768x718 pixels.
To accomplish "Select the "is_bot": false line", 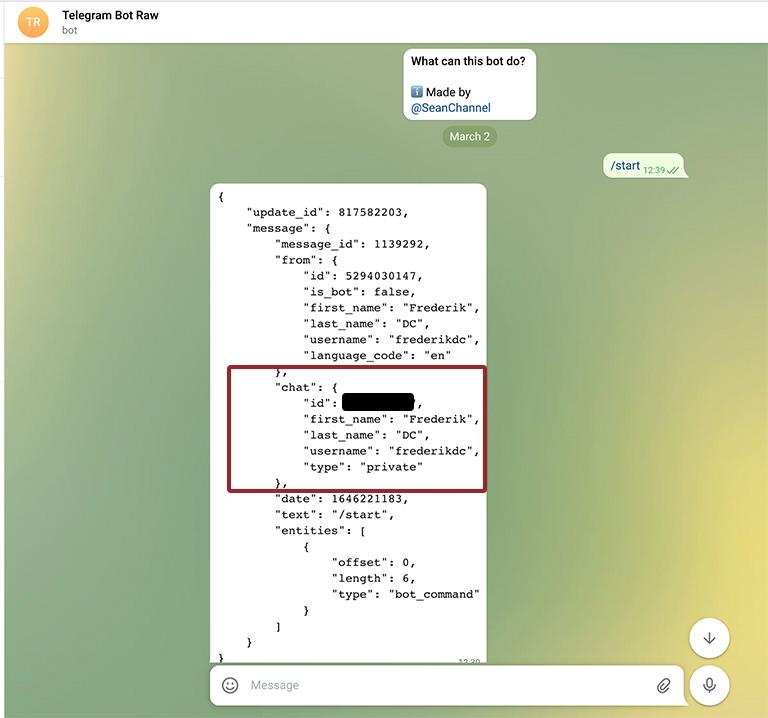I will point(360,292).
